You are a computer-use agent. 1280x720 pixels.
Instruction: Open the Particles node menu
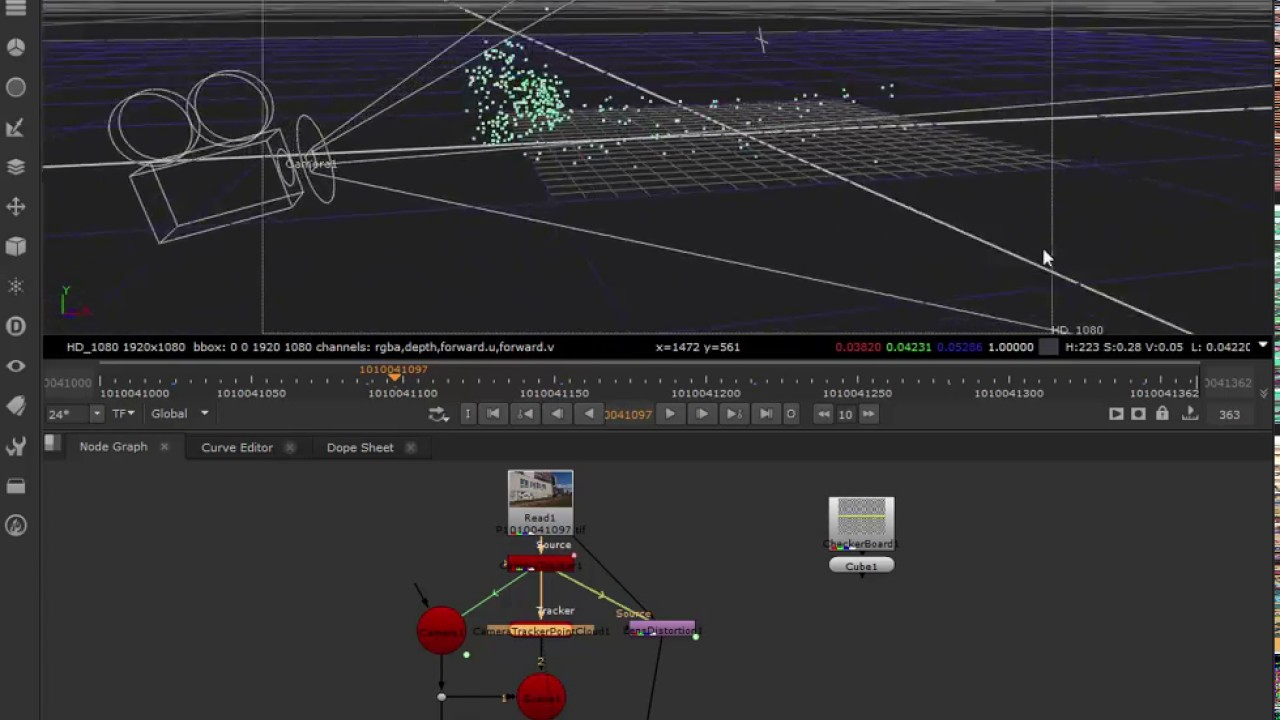[15, 287]
